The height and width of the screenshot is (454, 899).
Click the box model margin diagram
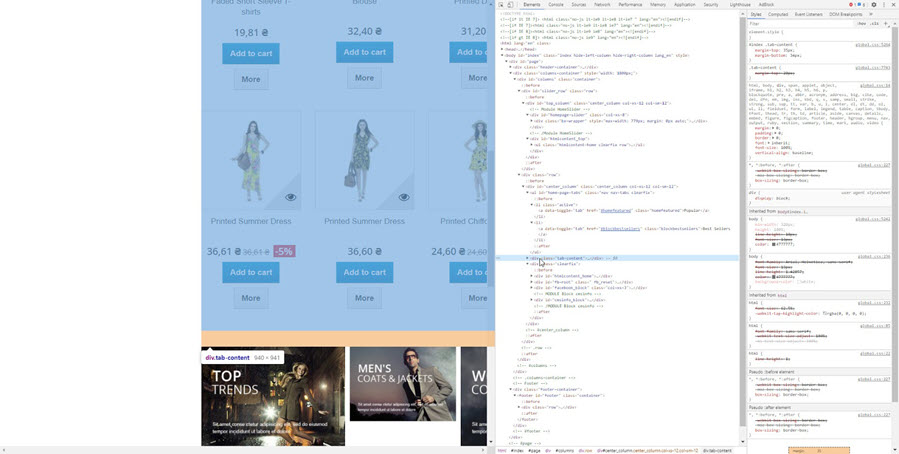click(819, 451)
